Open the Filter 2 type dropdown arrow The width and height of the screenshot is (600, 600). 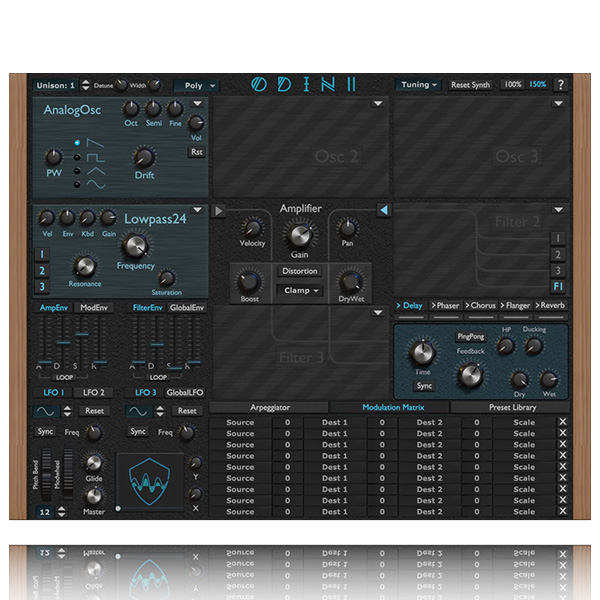pos(558,210)
